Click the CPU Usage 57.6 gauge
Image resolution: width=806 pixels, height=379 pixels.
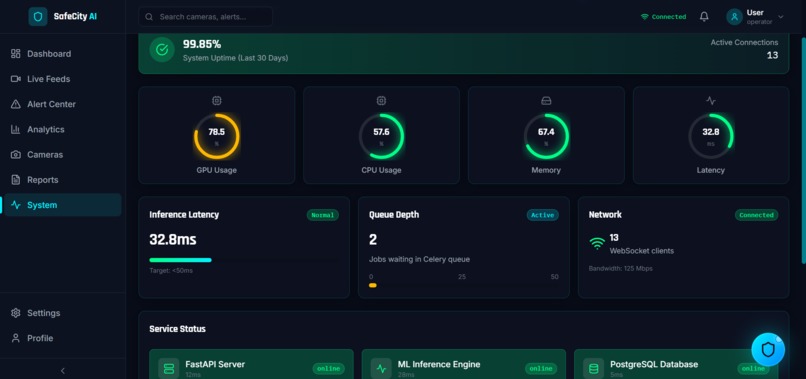pos(381,136)
